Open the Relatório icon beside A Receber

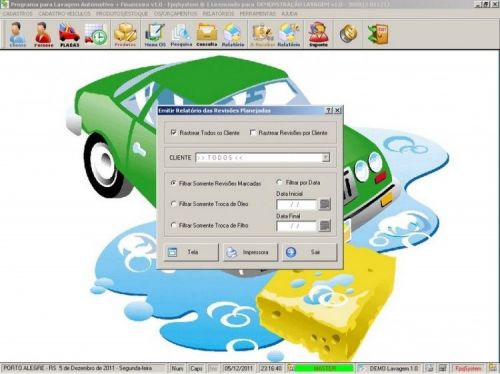(x=289, y=34)
